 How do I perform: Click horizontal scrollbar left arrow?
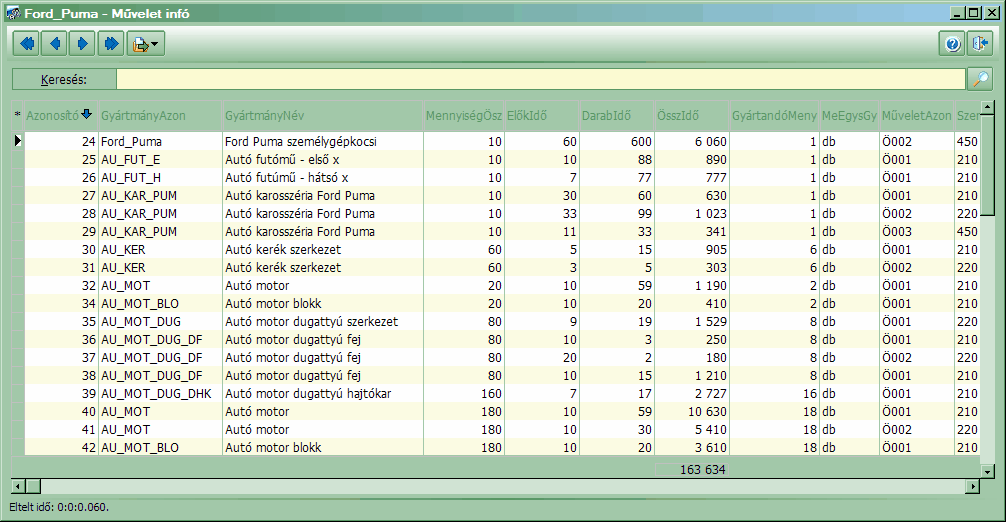tap(18, 486)
